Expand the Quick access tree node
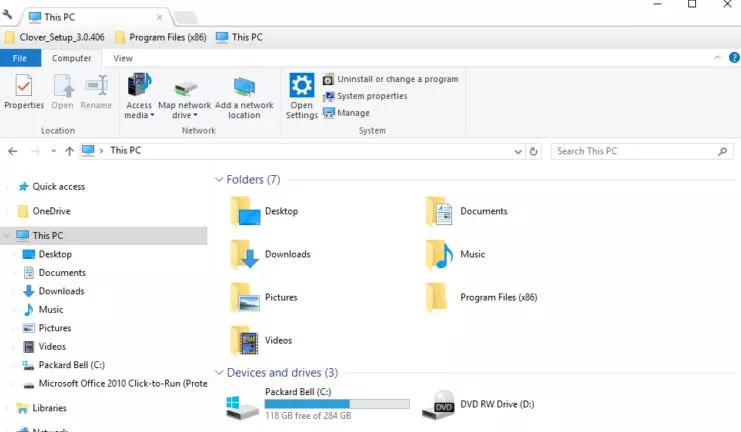 click(x=7, y=187)
